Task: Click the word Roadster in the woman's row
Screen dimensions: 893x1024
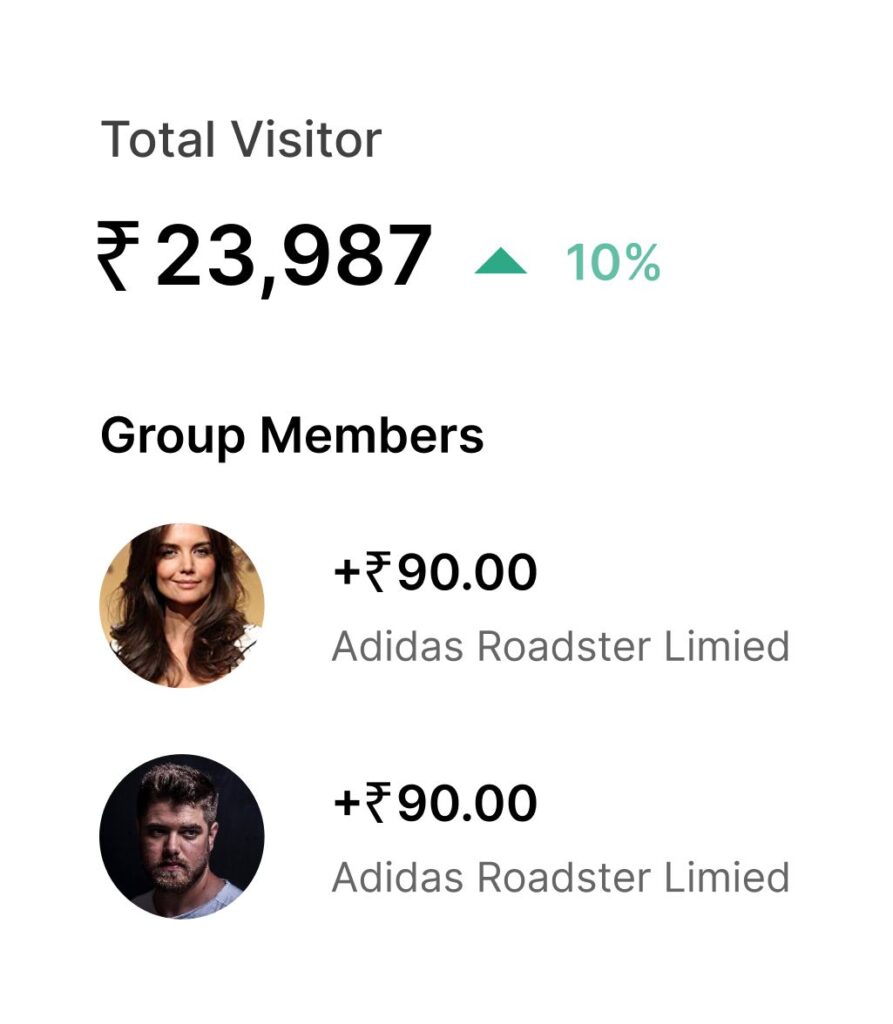Action: coord(564,647)
